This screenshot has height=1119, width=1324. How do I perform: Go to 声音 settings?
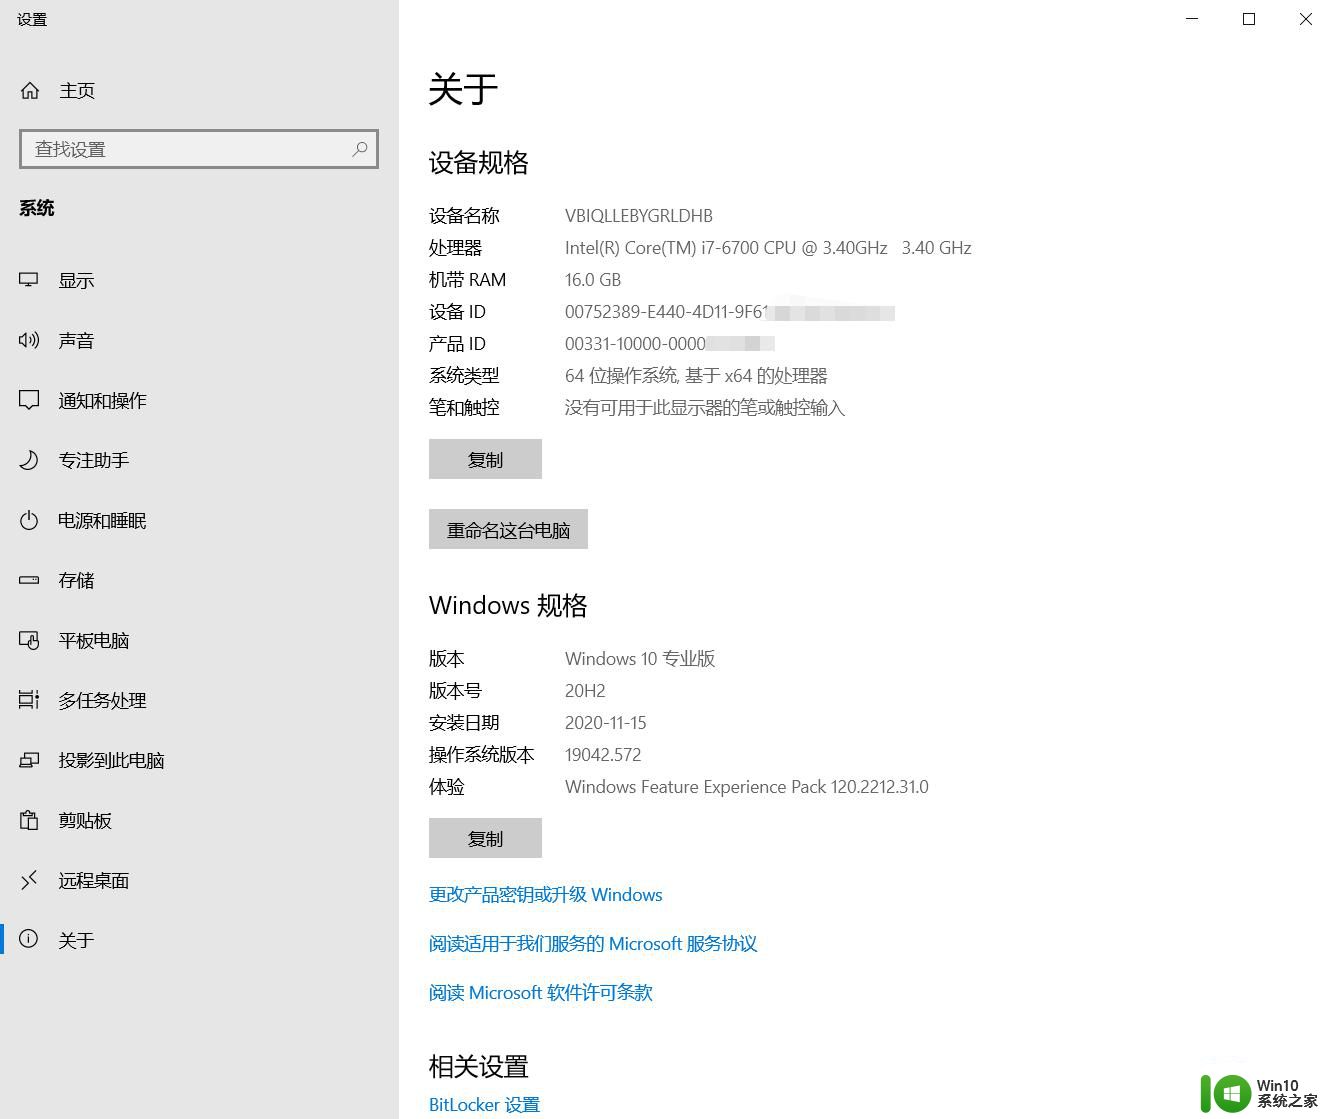pyautogui.click(x=199, y=340)
